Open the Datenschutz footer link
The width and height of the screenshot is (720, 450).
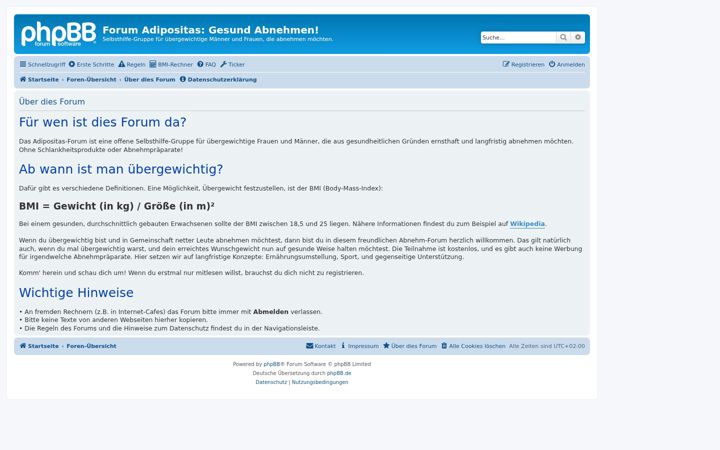click(x=271, y=382)
